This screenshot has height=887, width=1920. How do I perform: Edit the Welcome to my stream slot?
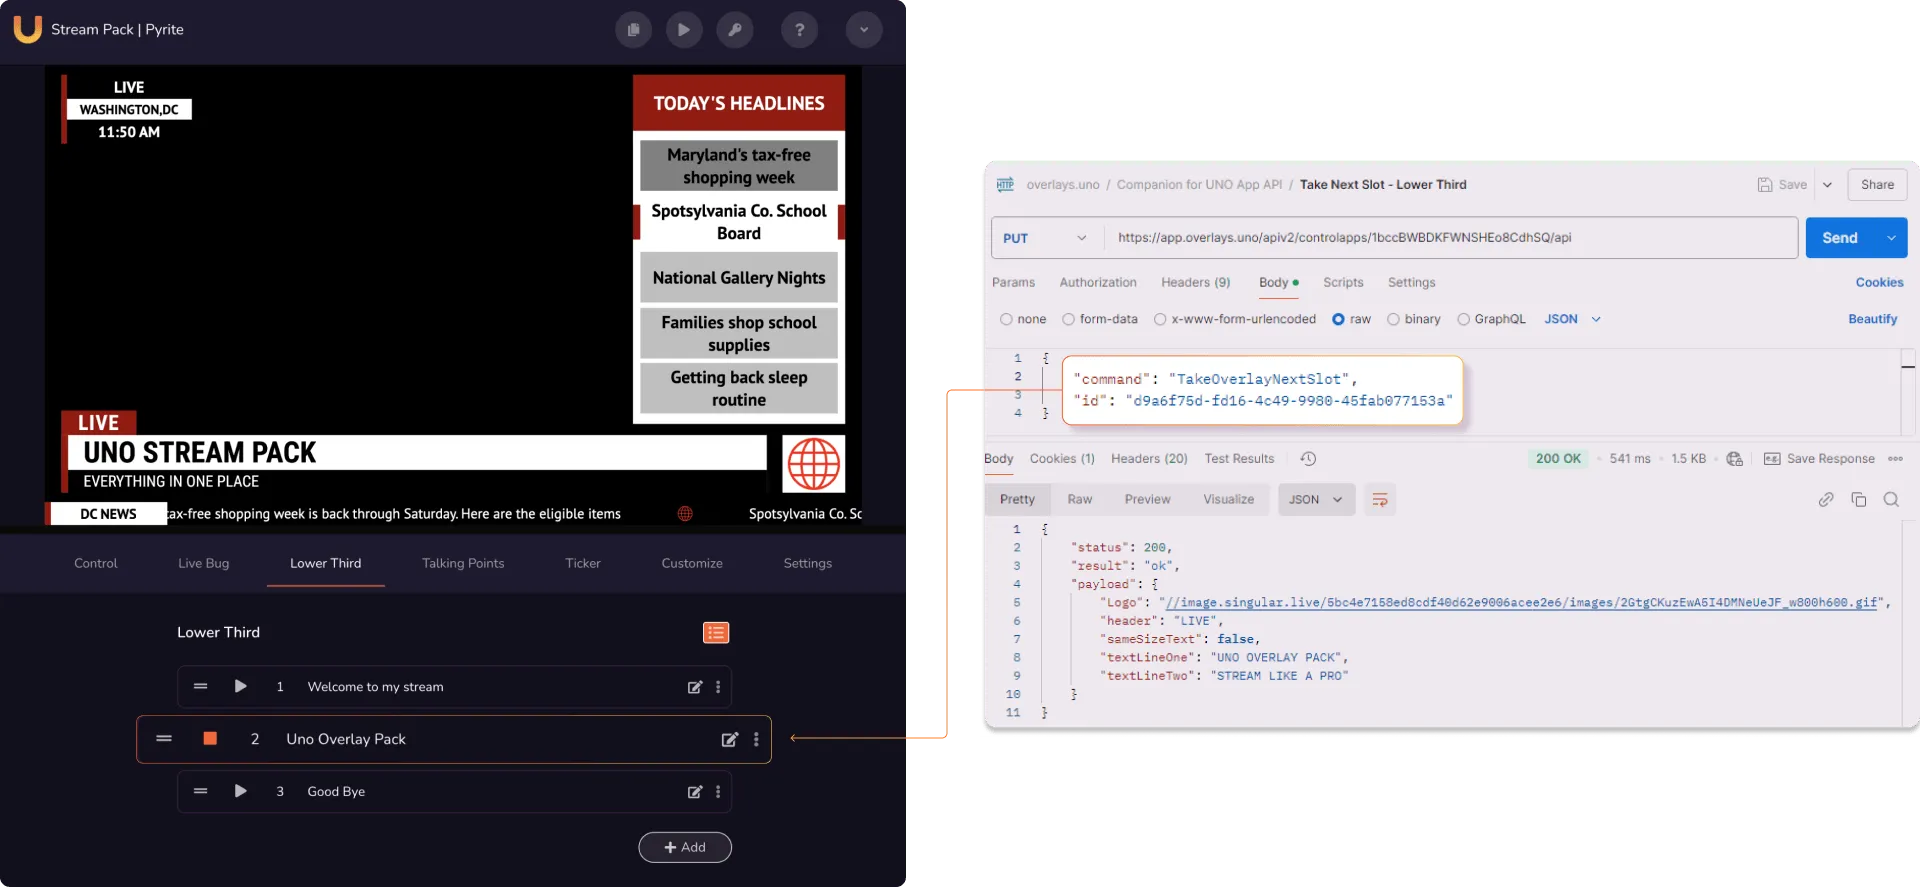[x=695, y=687]
